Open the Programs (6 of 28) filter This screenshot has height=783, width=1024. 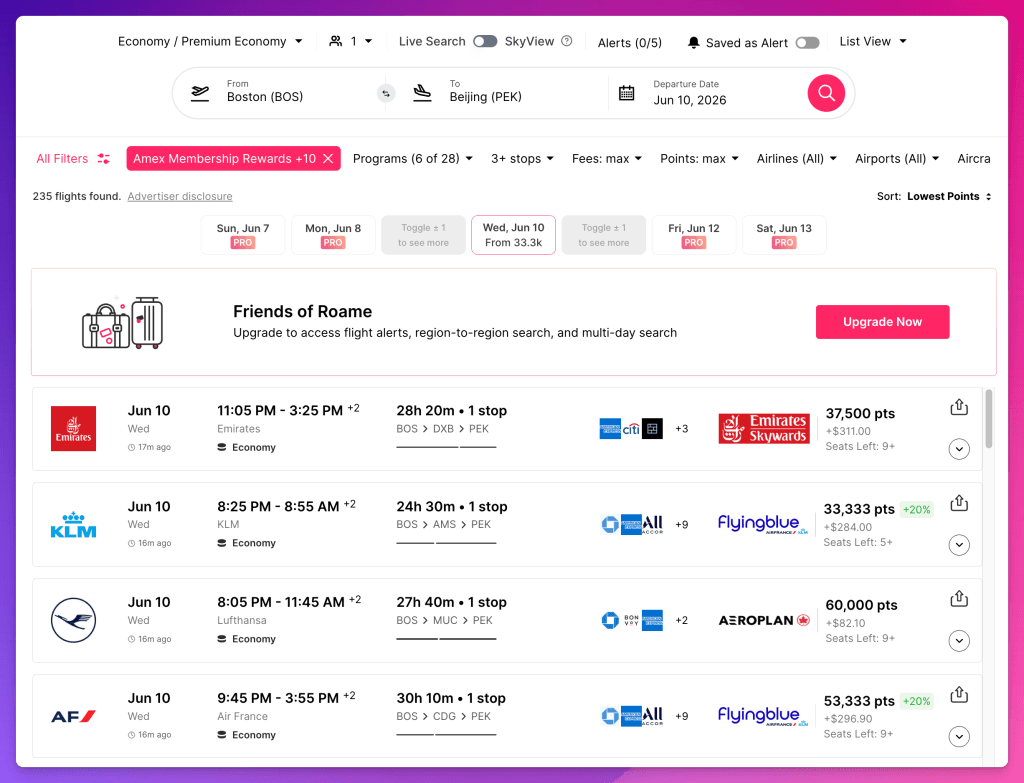click(x=413, y=159)
